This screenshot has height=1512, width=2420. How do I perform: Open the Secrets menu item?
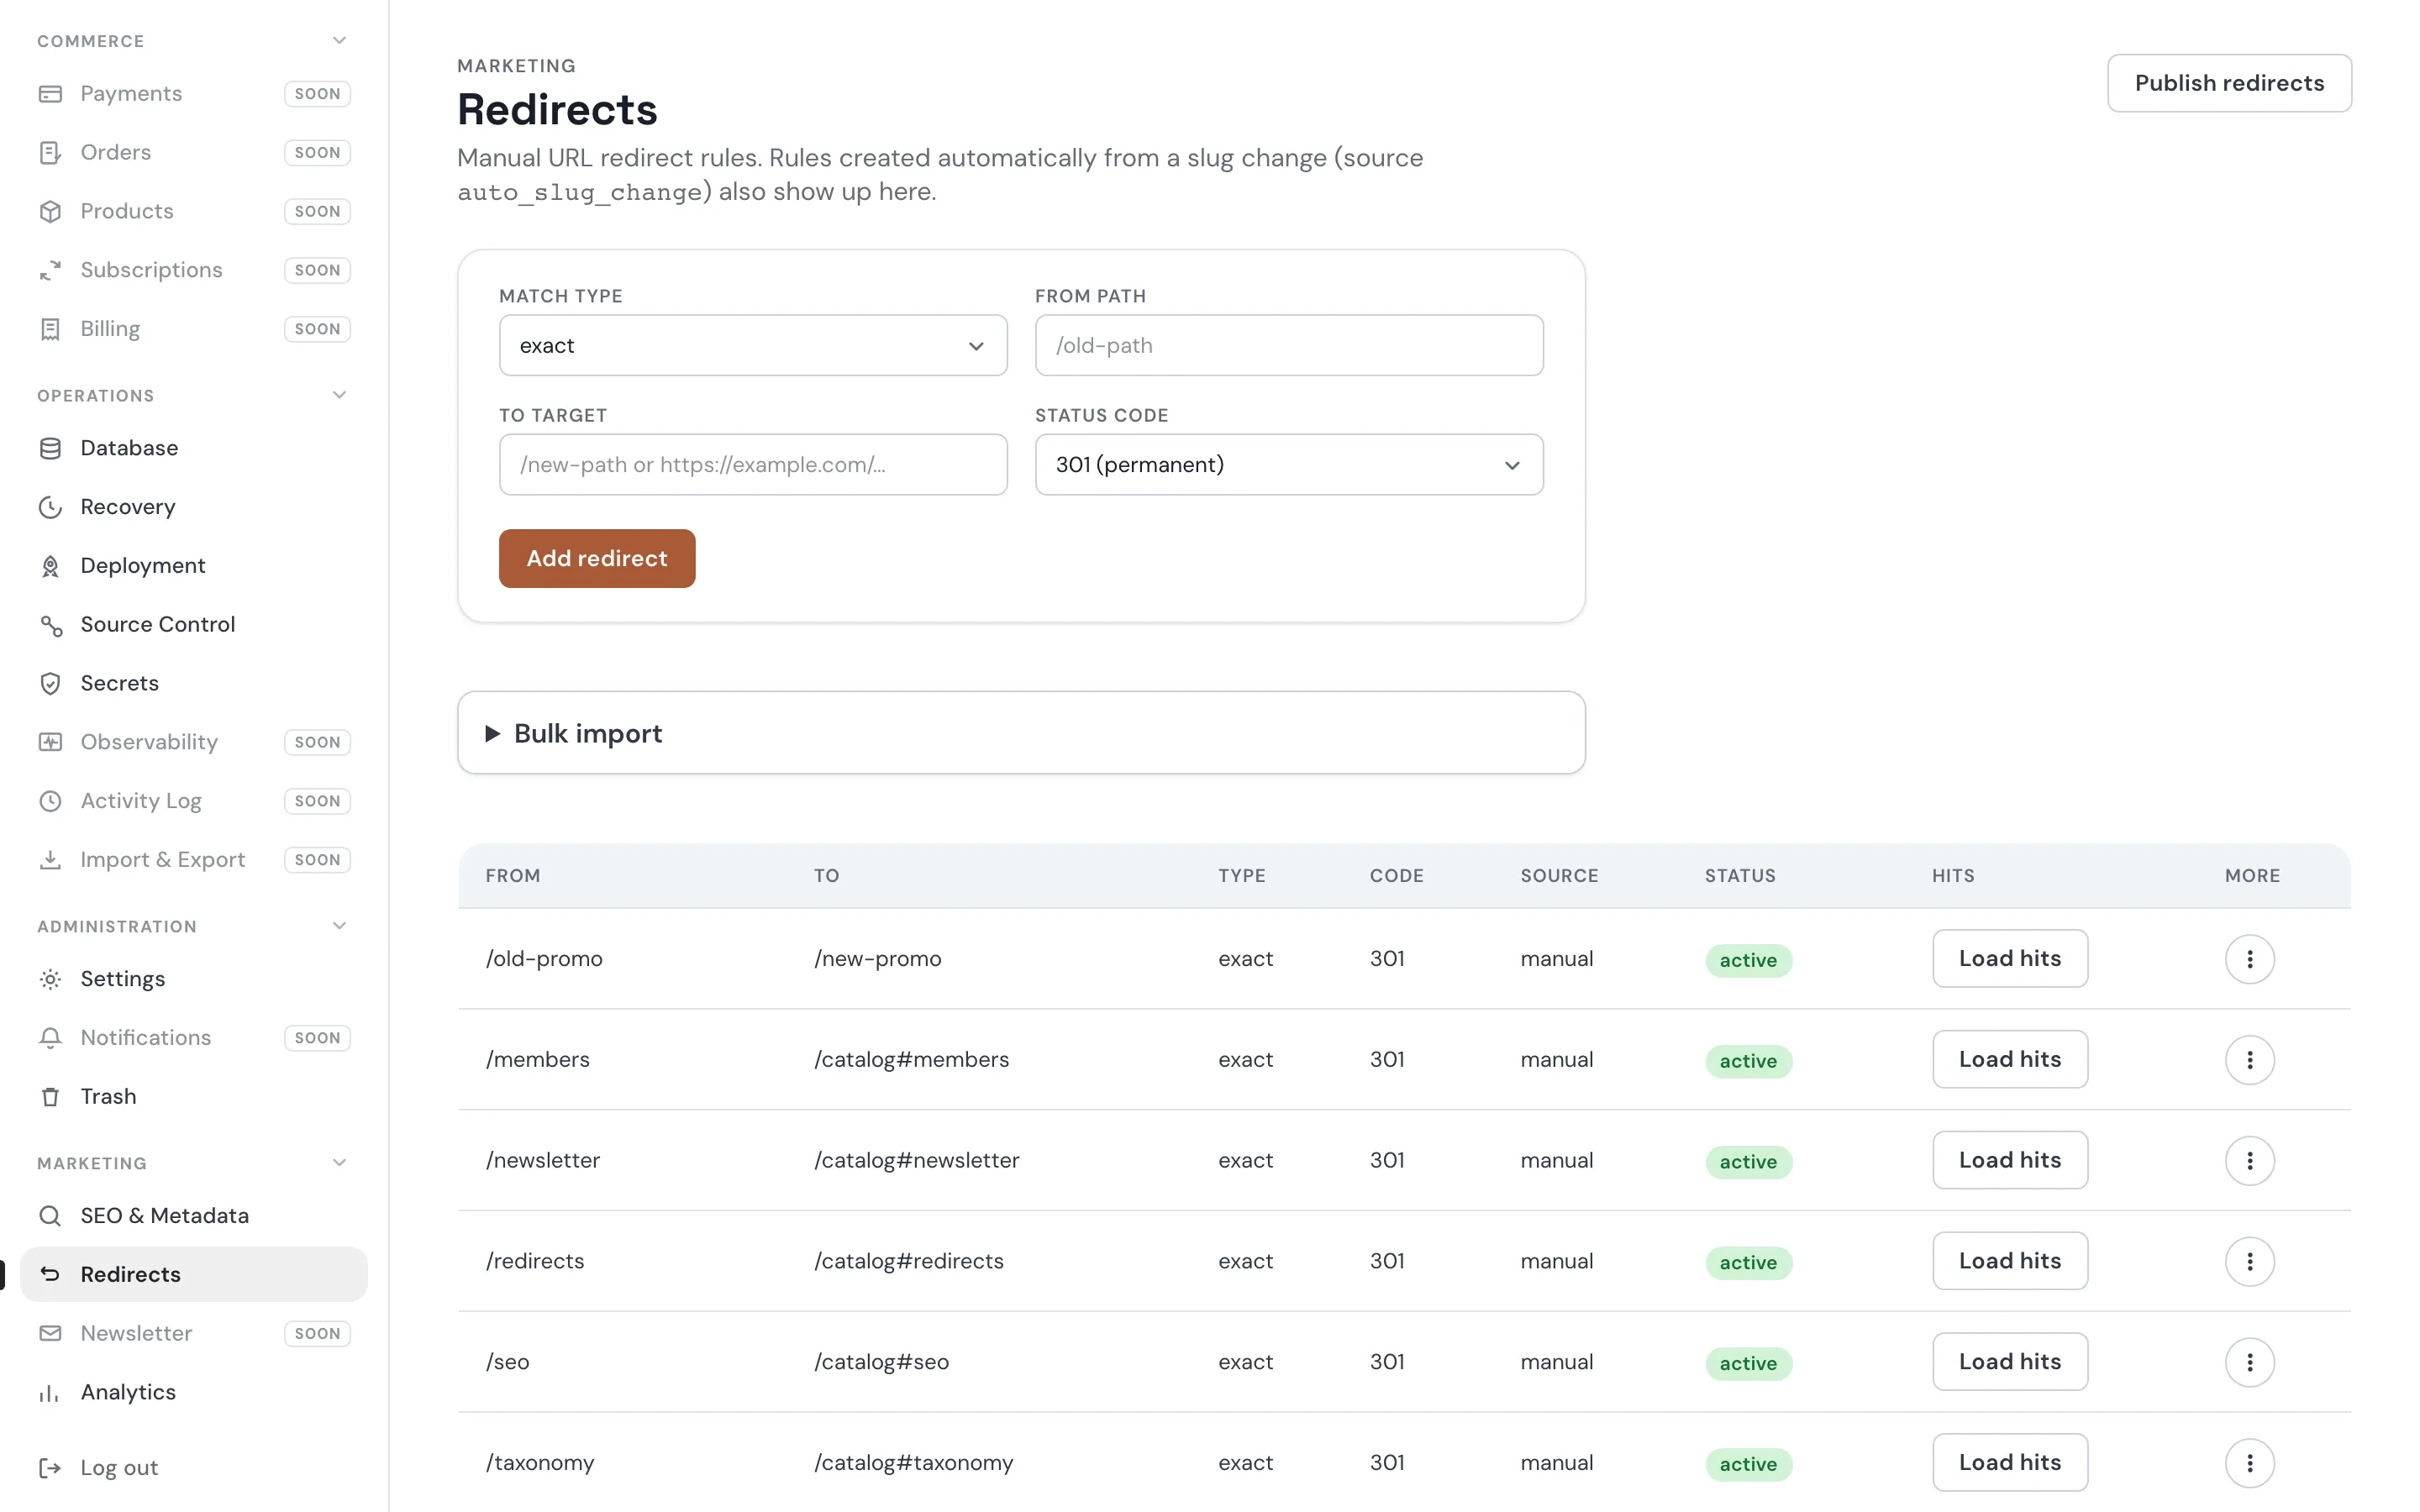tap(194, 684)
